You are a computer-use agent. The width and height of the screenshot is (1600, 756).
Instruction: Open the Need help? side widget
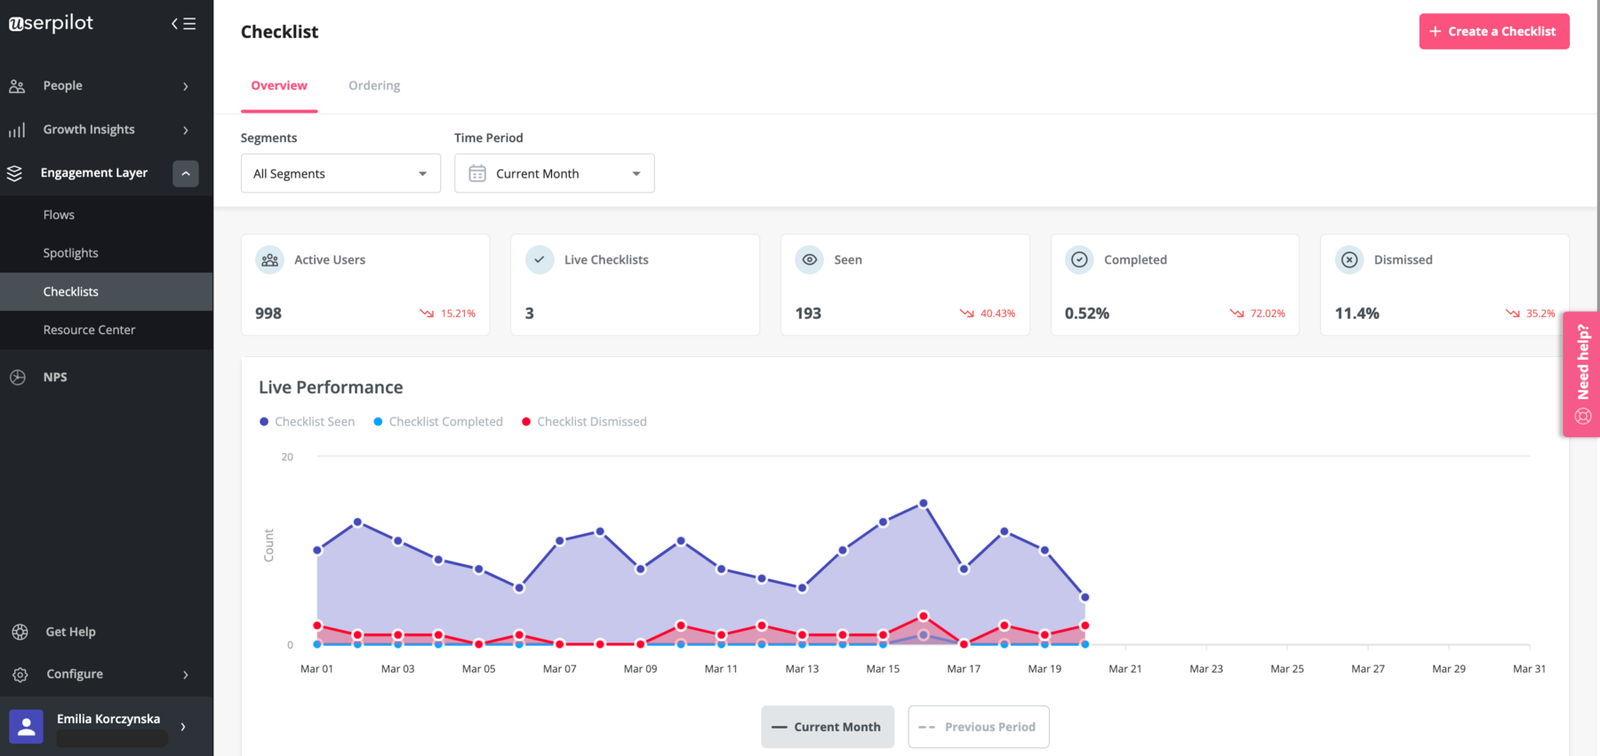pyautogui.click(x=1582, y=374)
